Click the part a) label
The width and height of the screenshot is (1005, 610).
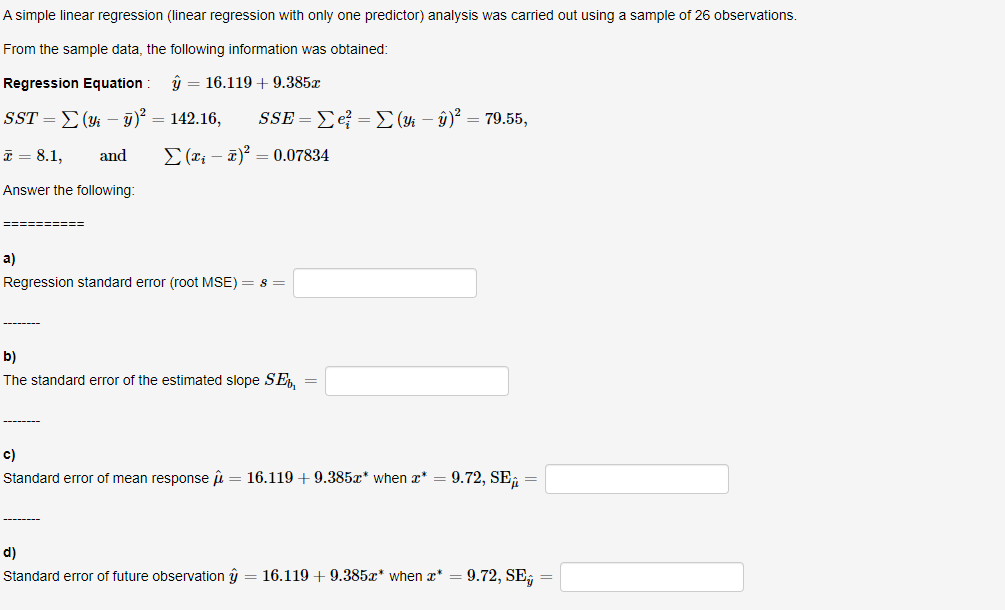pos(9,258)
